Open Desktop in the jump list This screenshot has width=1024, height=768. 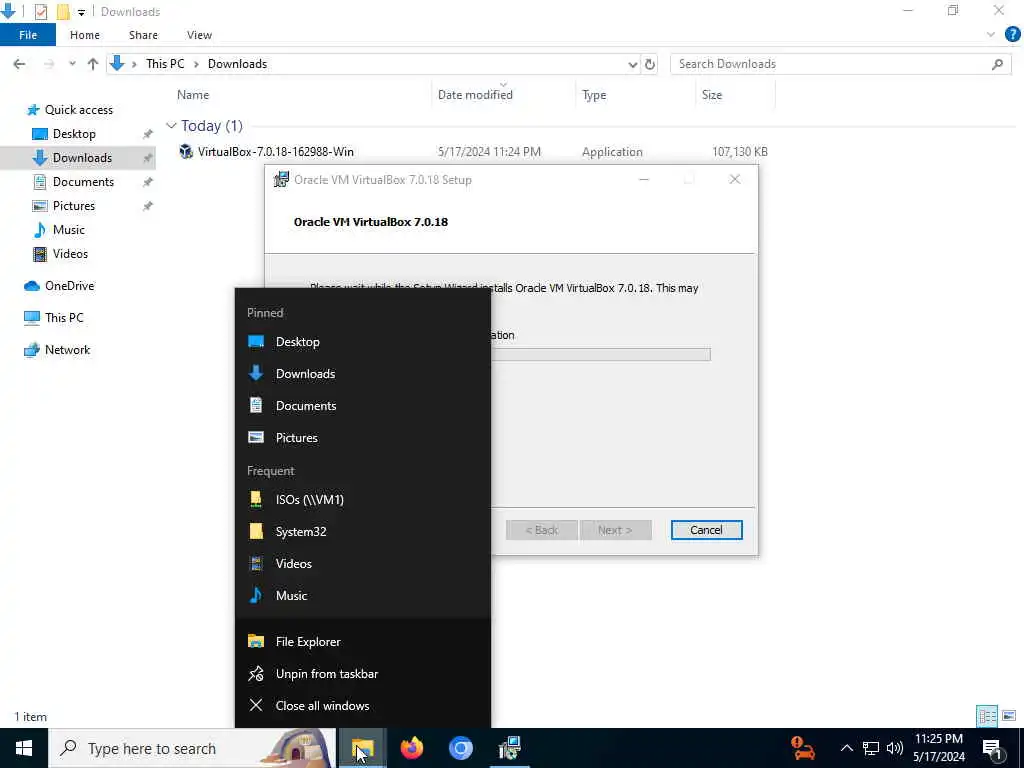coord(362,342)
